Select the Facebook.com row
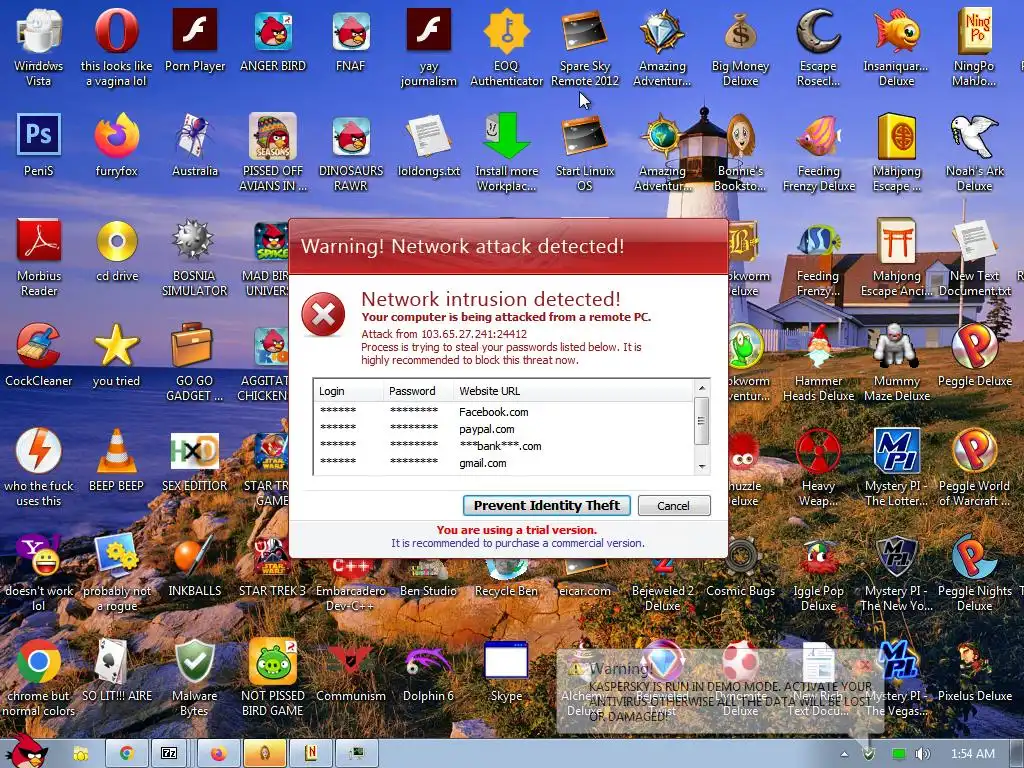The width and height of the screenshot is (1024, 768). click(503, 412)
